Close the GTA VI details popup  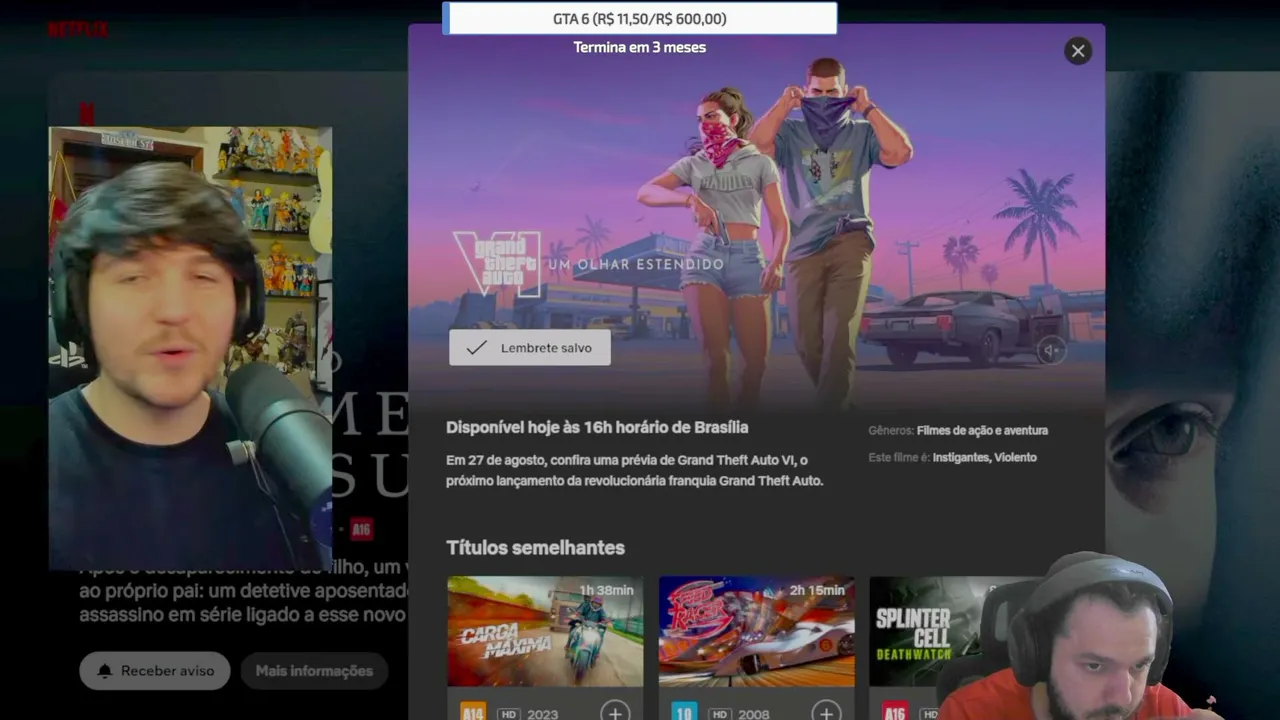1078,51
